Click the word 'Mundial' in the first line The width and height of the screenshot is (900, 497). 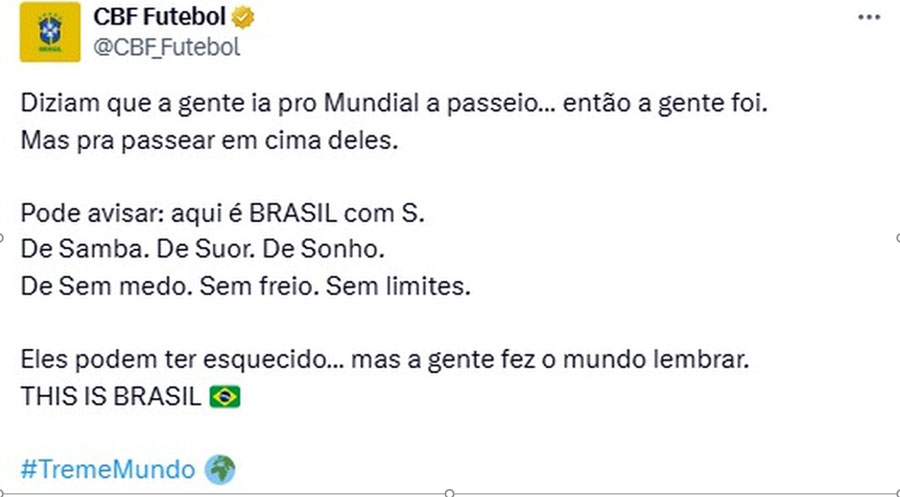click(x=371, y=103)
